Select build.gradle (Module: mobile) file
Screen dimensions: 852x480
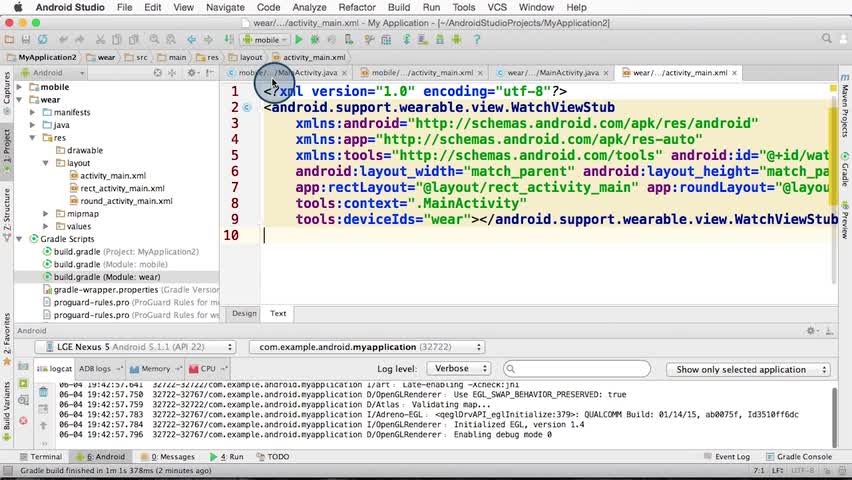[x=110, y=264]
